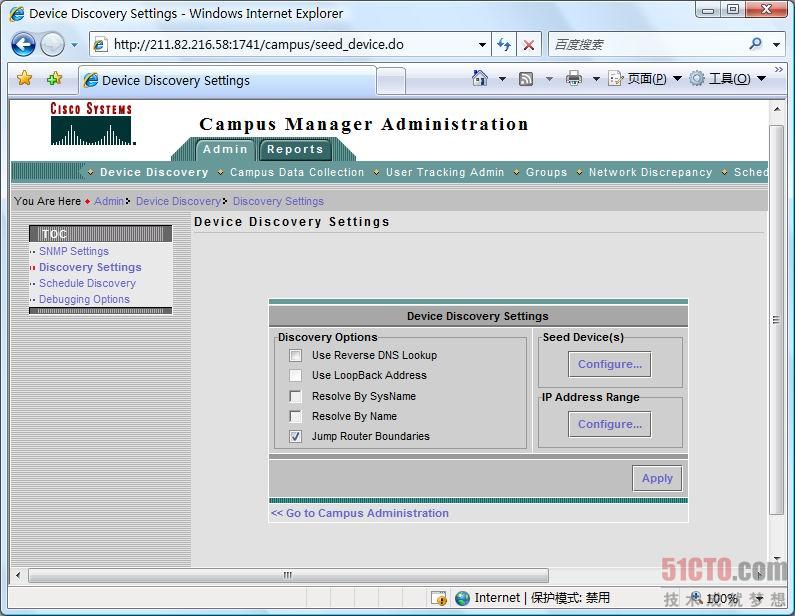Open Debugging Options in the TOC
This screenshot has height=616, width=795.
point(84,299)
